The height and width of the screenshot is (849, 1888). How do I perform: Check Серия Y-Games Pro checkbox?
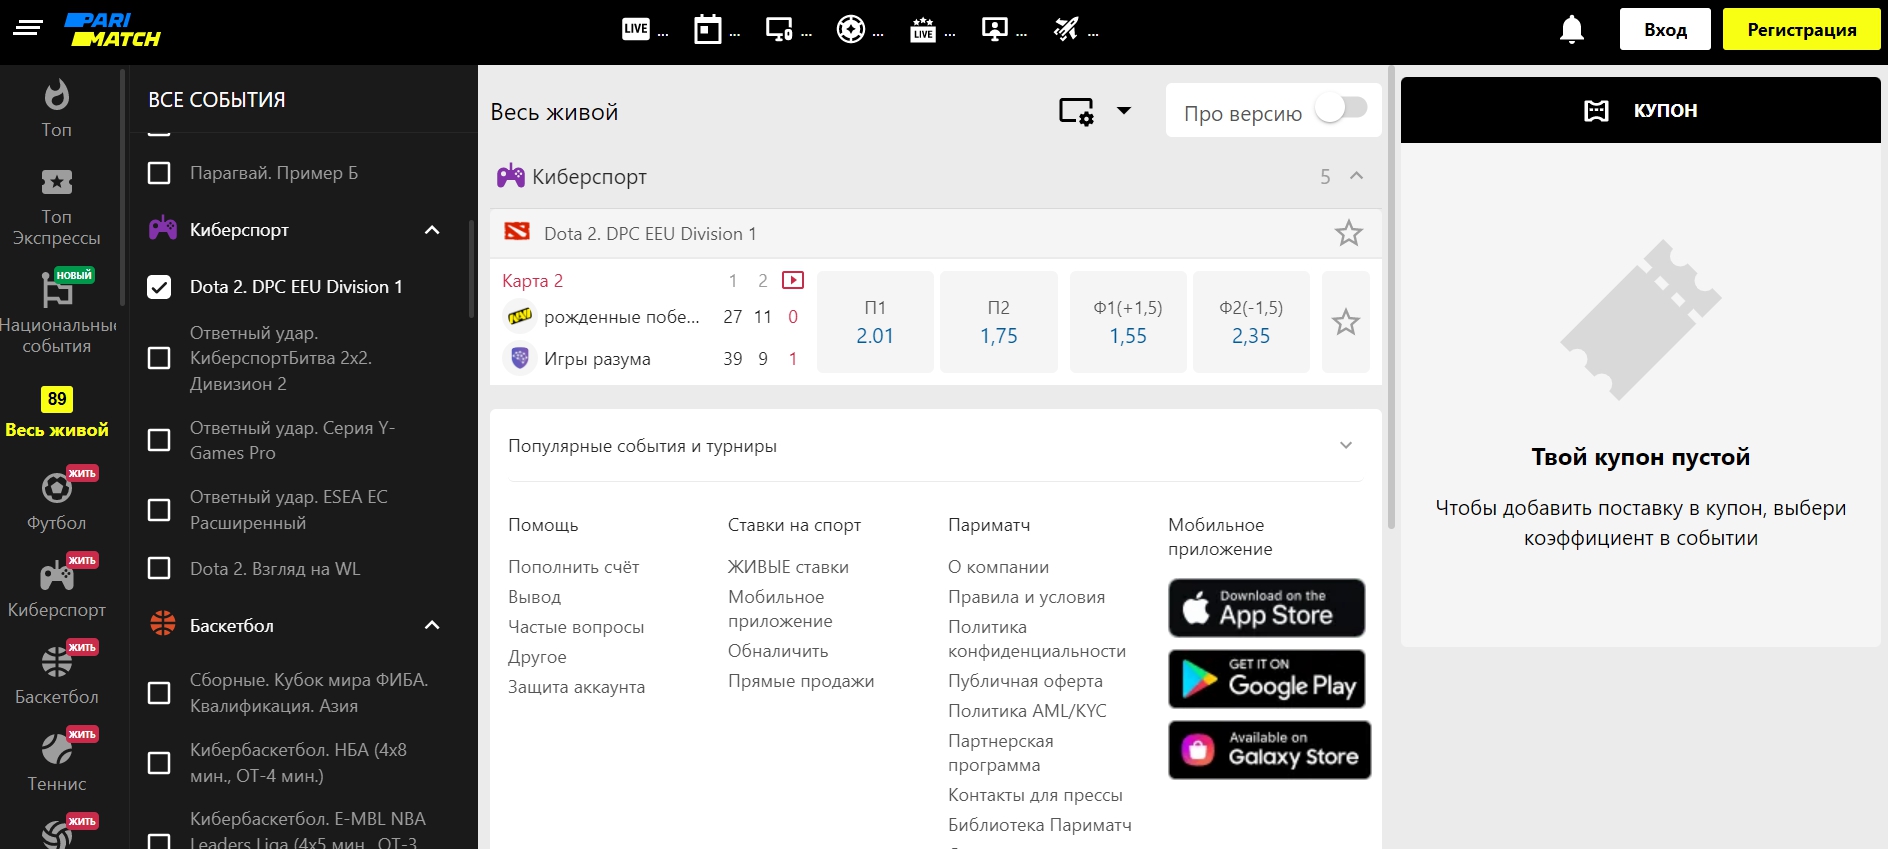[159, 440]
